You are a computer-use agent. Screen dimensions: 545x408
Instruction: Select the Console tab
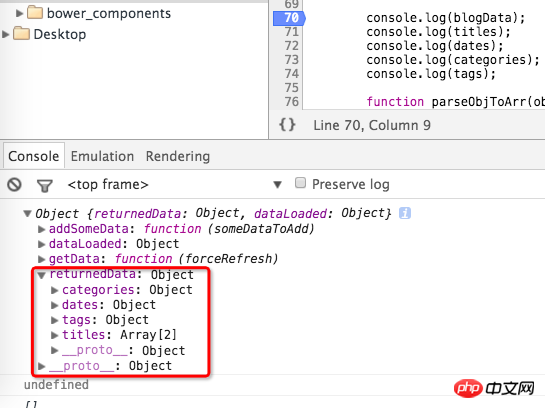[34, 156]
